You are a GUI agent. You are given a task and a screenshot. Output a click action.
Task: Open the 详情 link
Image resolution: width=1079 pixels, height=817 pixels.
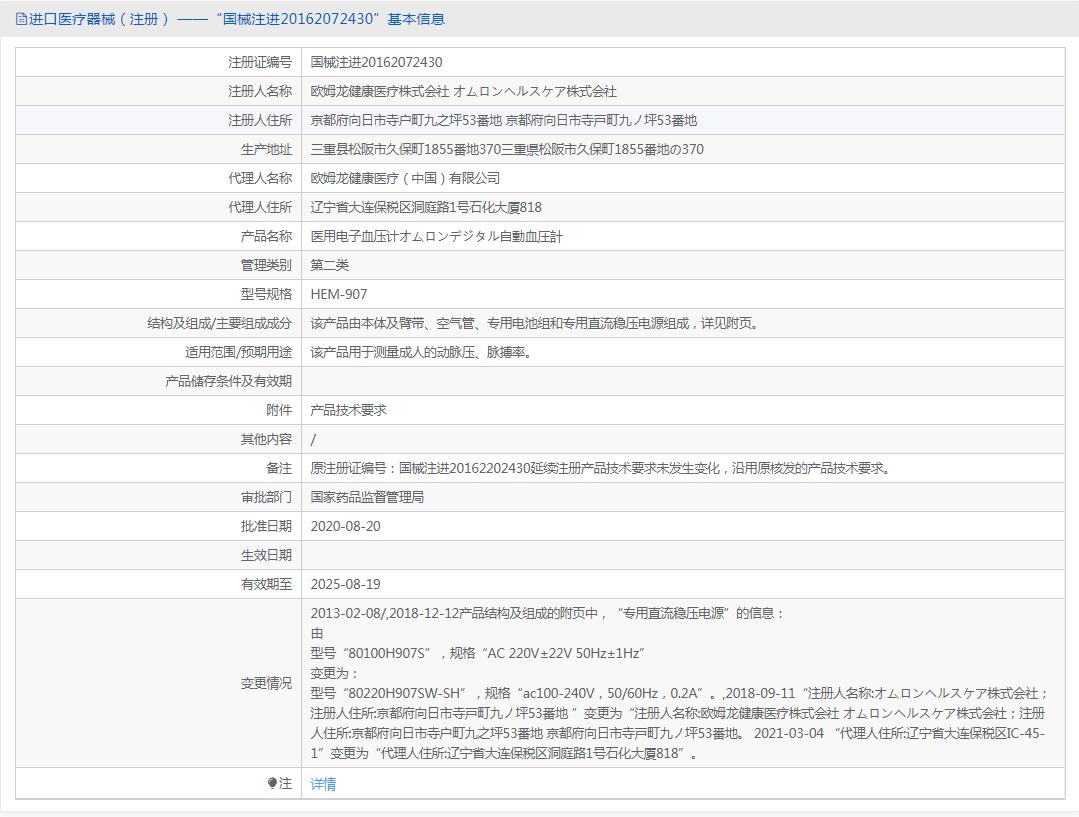(323, 783)
